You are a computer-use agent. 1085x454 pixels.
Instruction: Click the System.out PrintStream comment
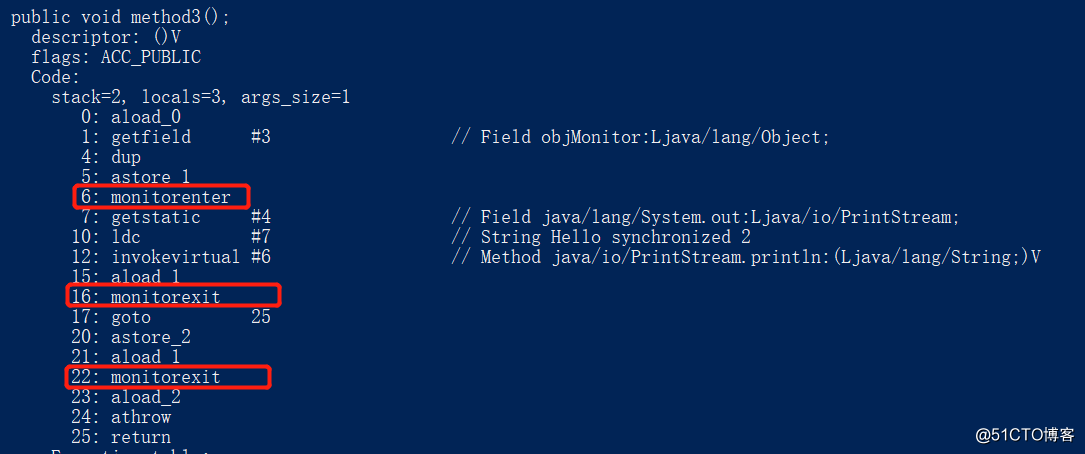pyautogui.click(x=705, y=217)
